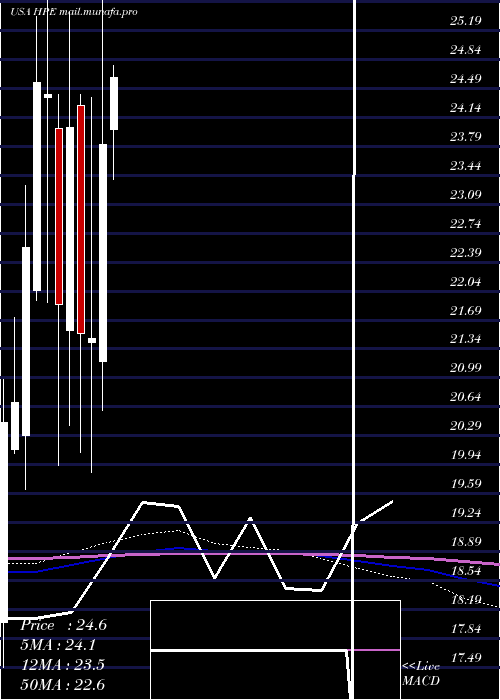This screenshot has height=700, width=500.
Task: Click the 17.49 price axis label
Action: [466, 658]
